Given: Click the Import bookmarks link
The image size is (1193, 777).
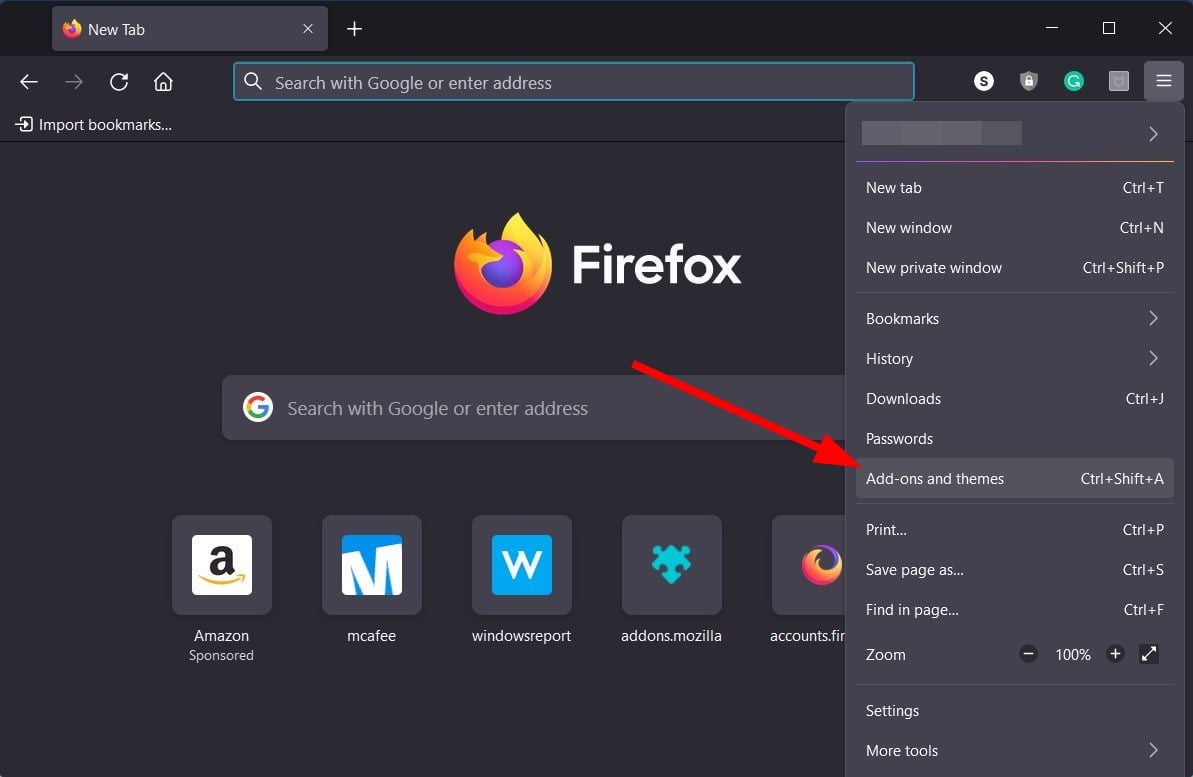Looking at the screenshot, I should 94,124.
